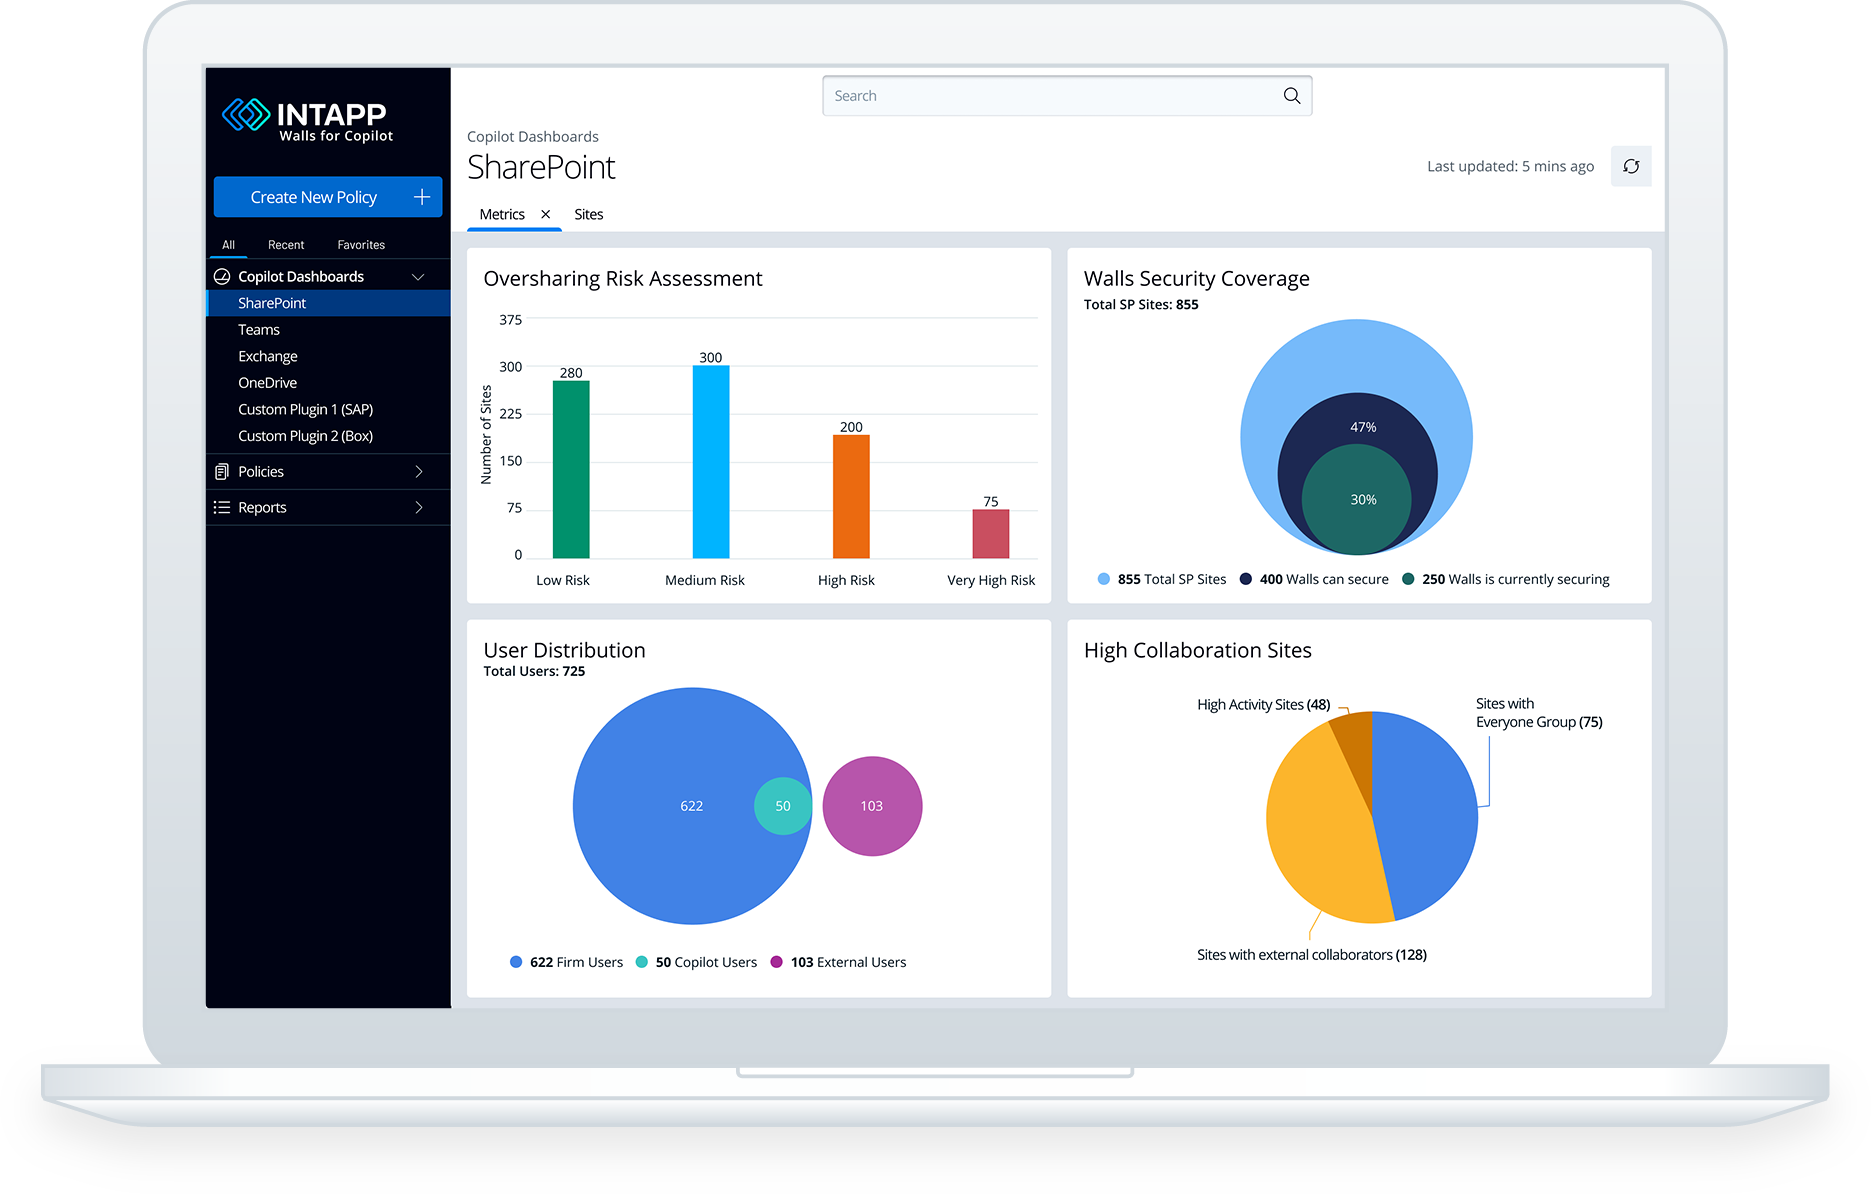Click the green Low Risk bar
The image size is (1871, 1194).
(x=571, y=469)
